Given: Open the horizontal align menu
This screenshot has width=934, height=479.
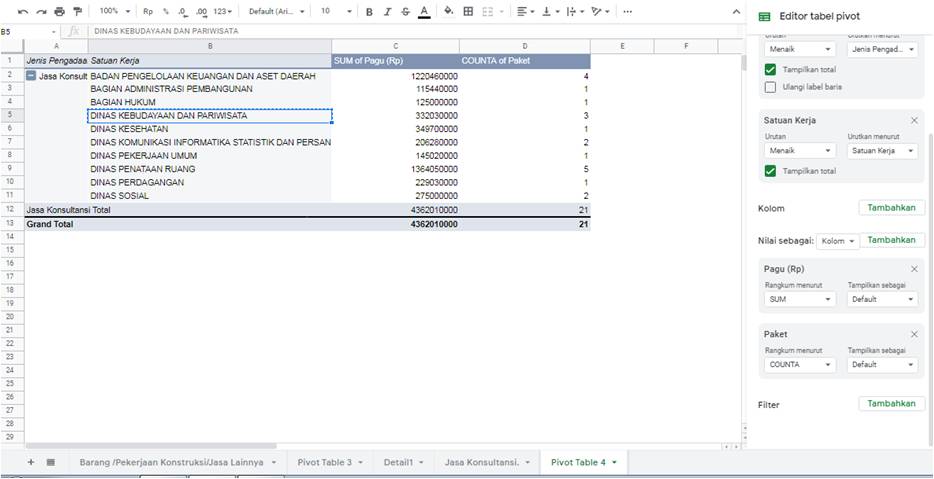Looking at the screenshot, I should (525, 11).
